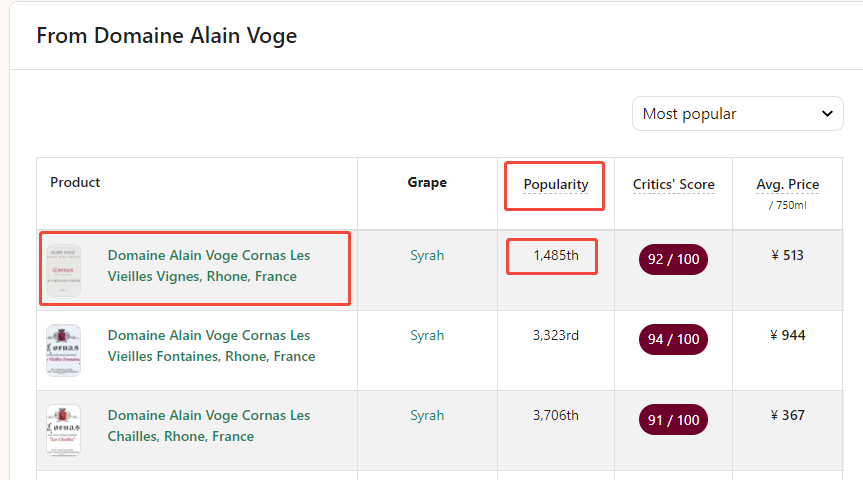Viewport: 863px width, 480px height.
Task: Click the Les Vieilles Fontaines label thumbnail
Action: click(x=63, y=350)
